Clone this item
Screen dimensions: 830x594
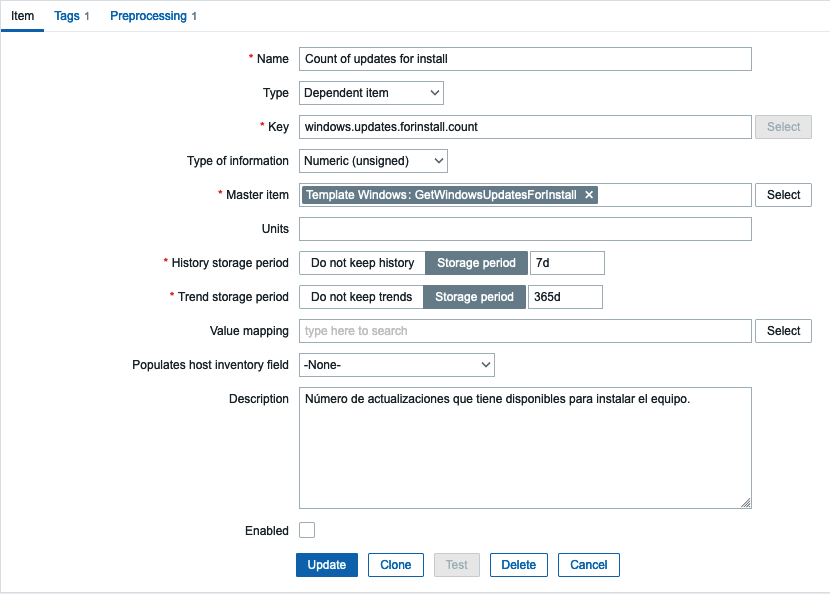pos(396,565)
